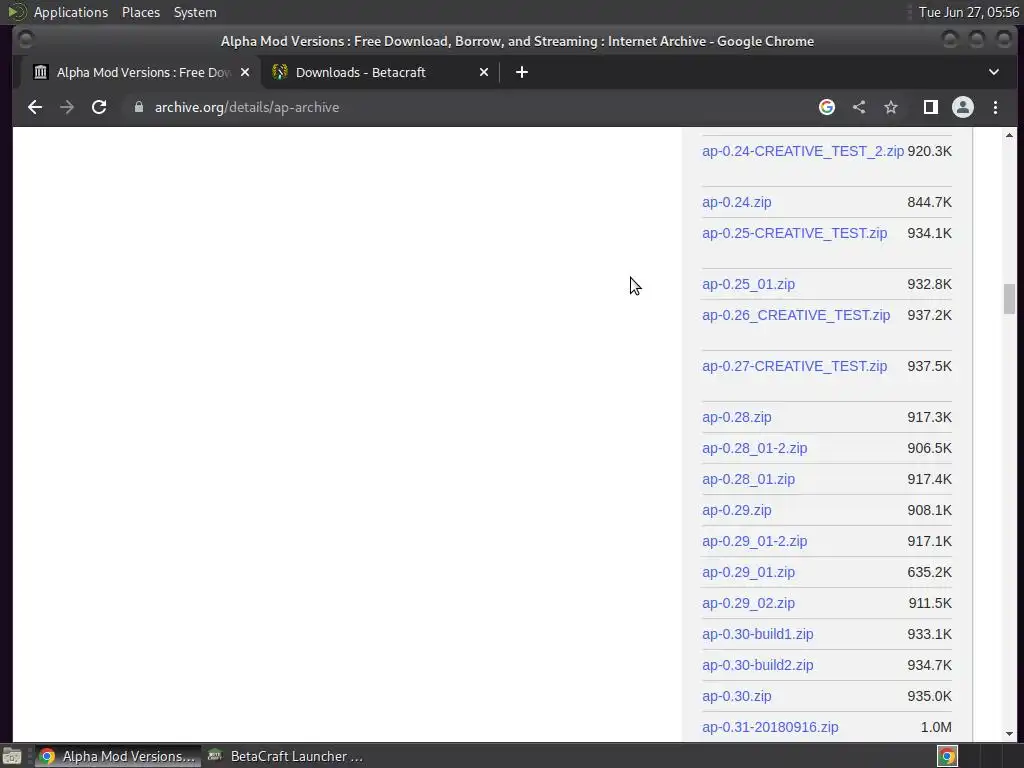Click the show desktop icon in taskbar
Screen dimensions: 1024x768
point(12,756)
